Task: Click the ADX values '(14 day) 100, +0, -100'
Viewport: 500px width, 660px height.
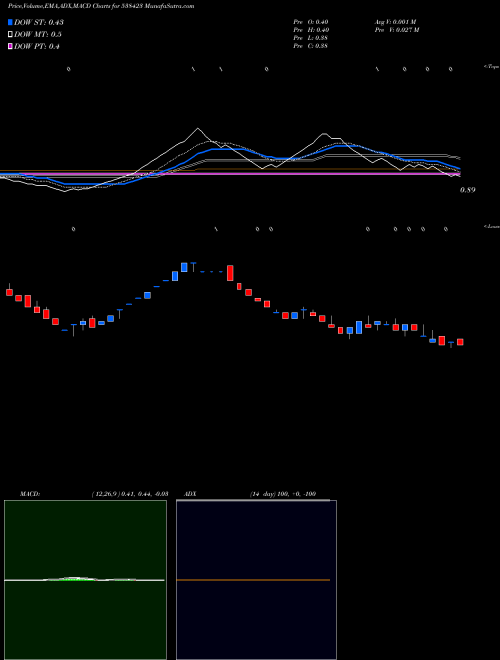Action: click(283, 494)
